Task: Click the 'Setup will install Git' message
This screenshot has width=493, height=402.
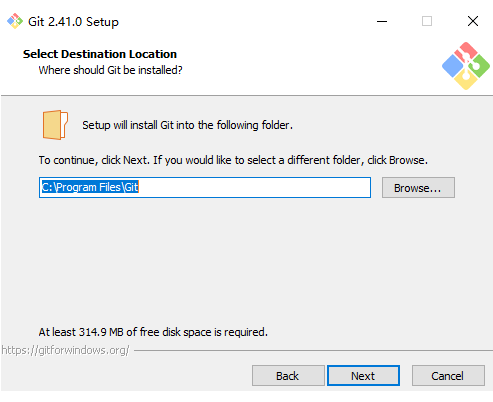Action: (x=187, y=125)
